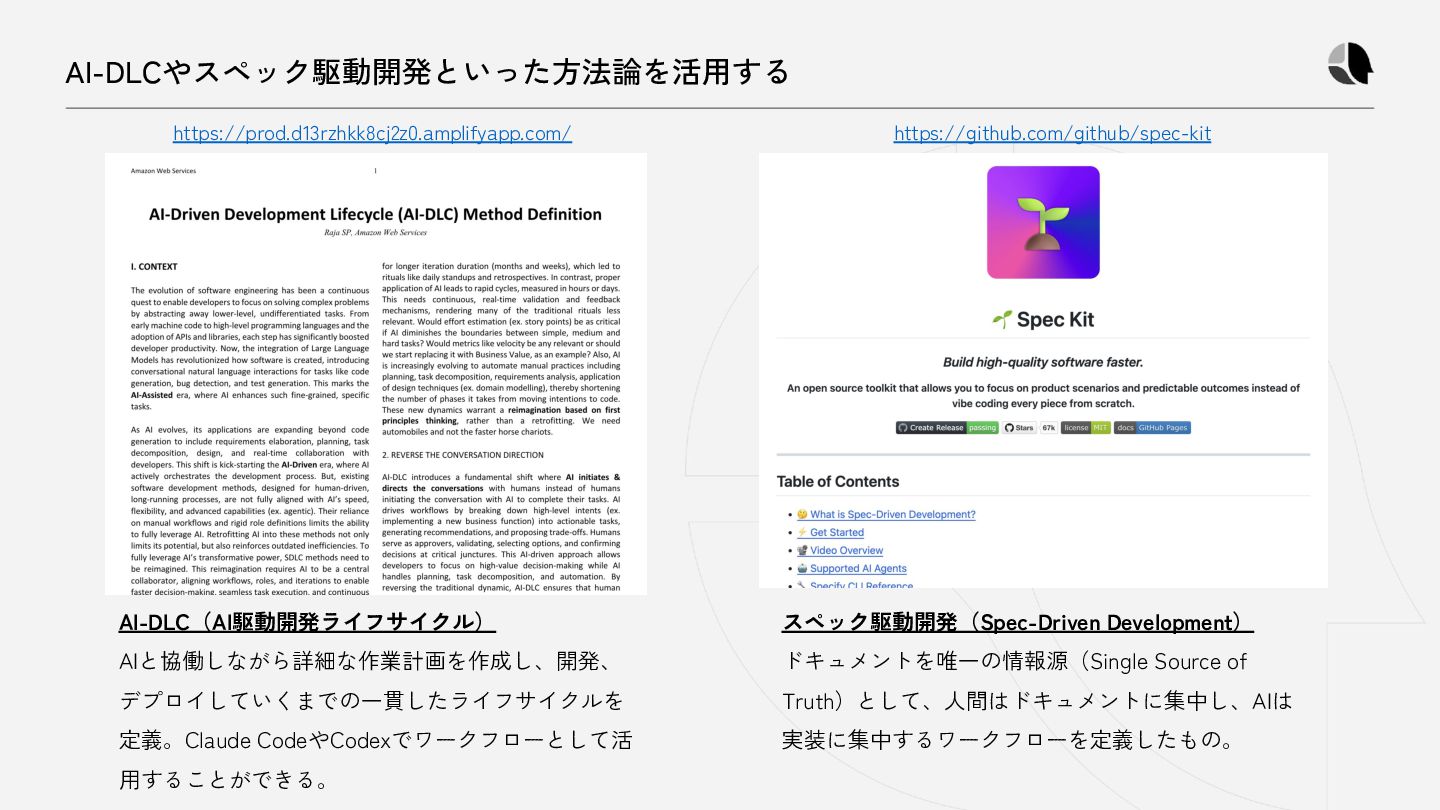1440x810 pixels.
Task: Click the license MIT badge
Action: click(x=1086, y=427)
